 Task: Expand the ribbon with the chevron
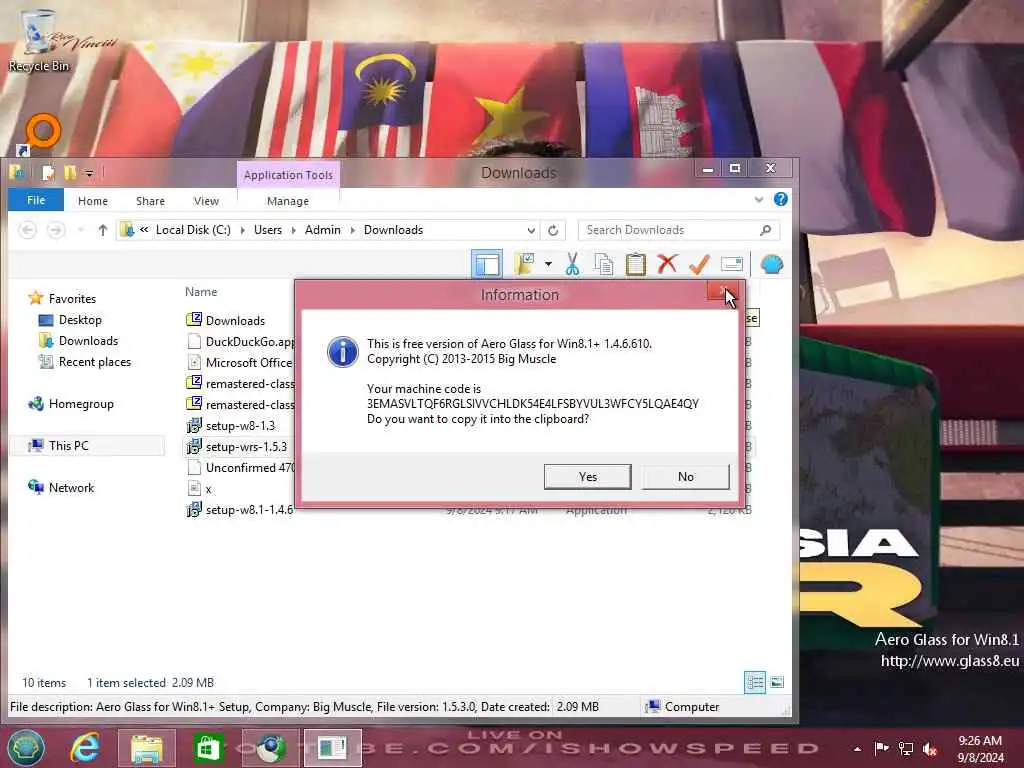point(758,200)
